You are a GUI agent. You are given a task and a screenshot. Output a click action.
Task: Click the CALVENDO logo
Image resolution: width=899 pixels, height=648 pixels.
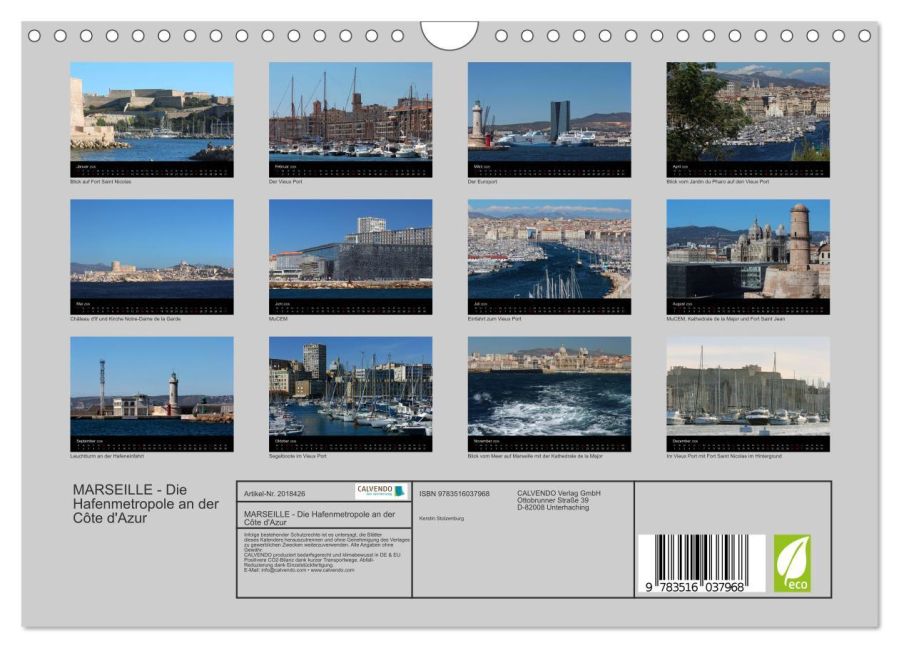(381, 491)
